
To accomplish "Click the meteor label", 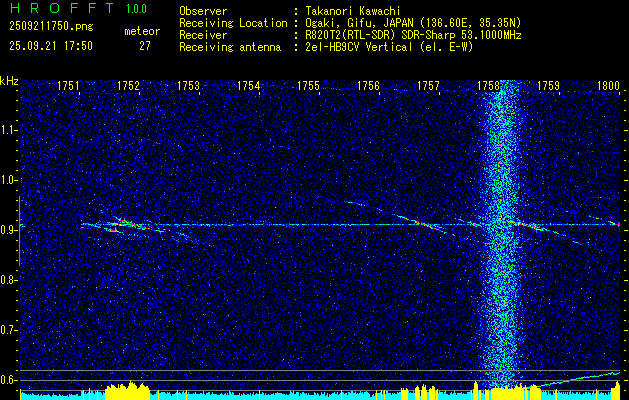I will point(142,31).
